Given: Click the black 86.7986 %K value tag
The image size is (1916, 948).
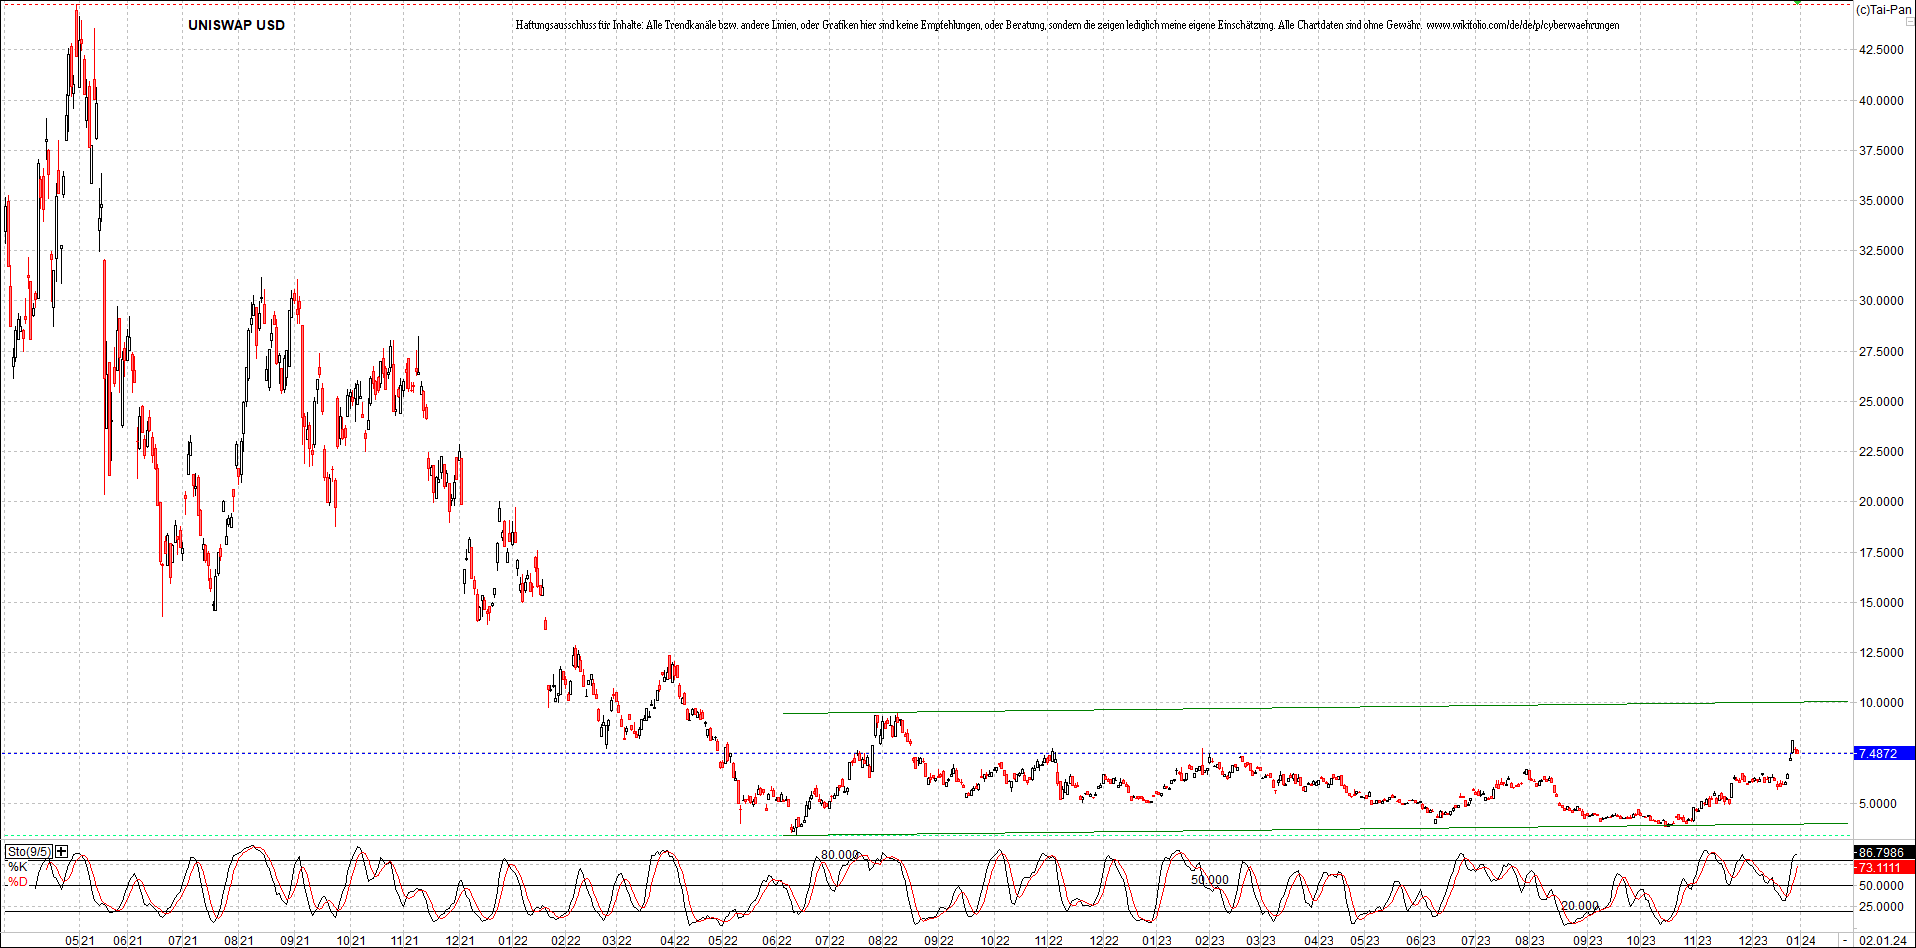Looking at the screenshot, I should (1883, 853).
